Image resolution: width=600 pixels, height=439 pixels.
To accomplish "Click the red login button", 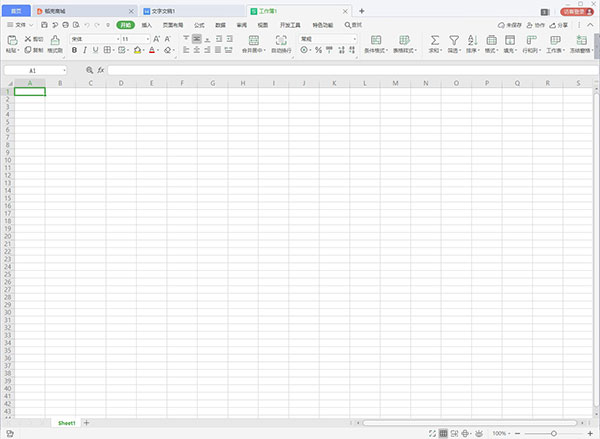I will coord(577,12).
